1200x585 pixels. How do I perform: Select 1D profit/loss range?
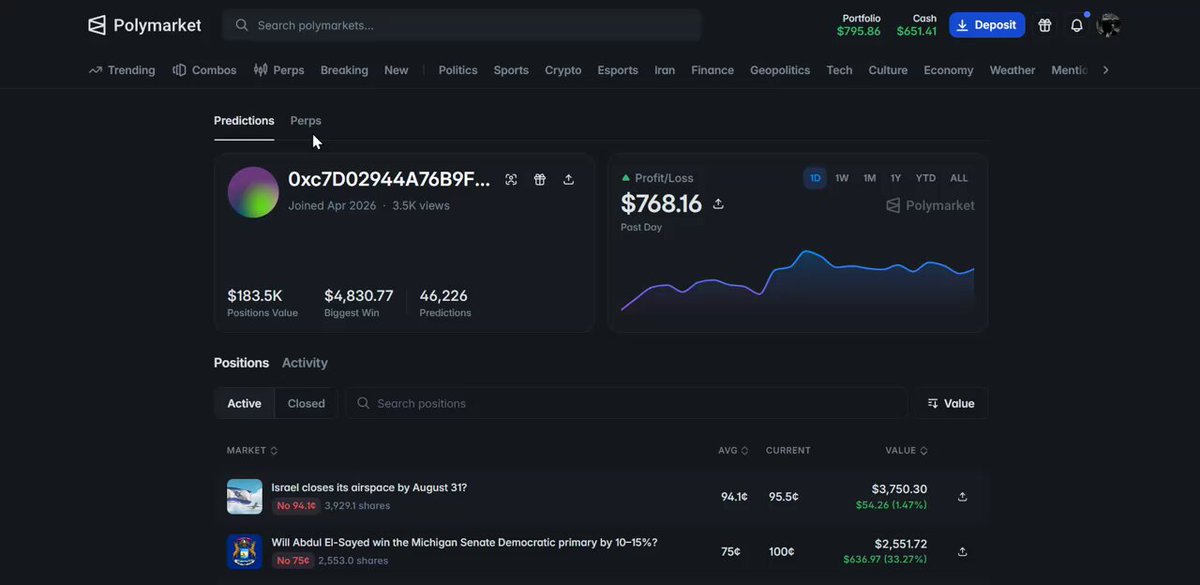(x=815, y=178)
